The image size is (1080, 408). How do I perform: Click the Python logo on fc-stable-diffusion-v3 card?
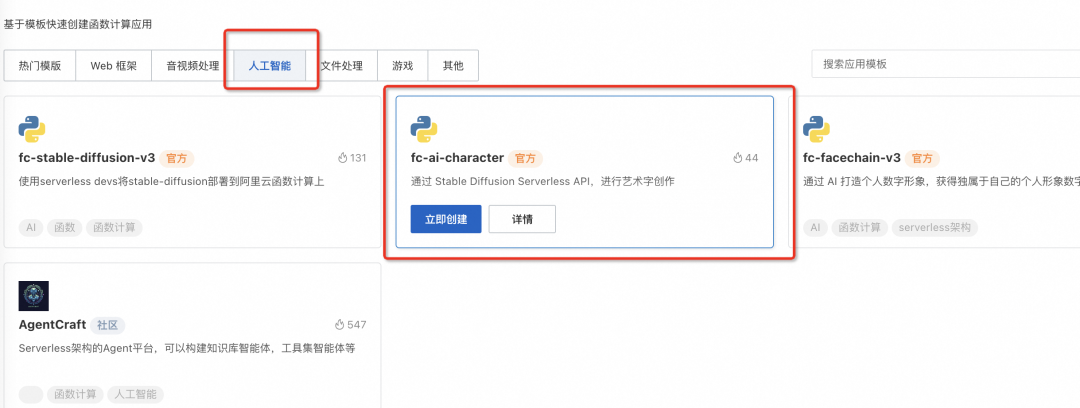(32, 129)
